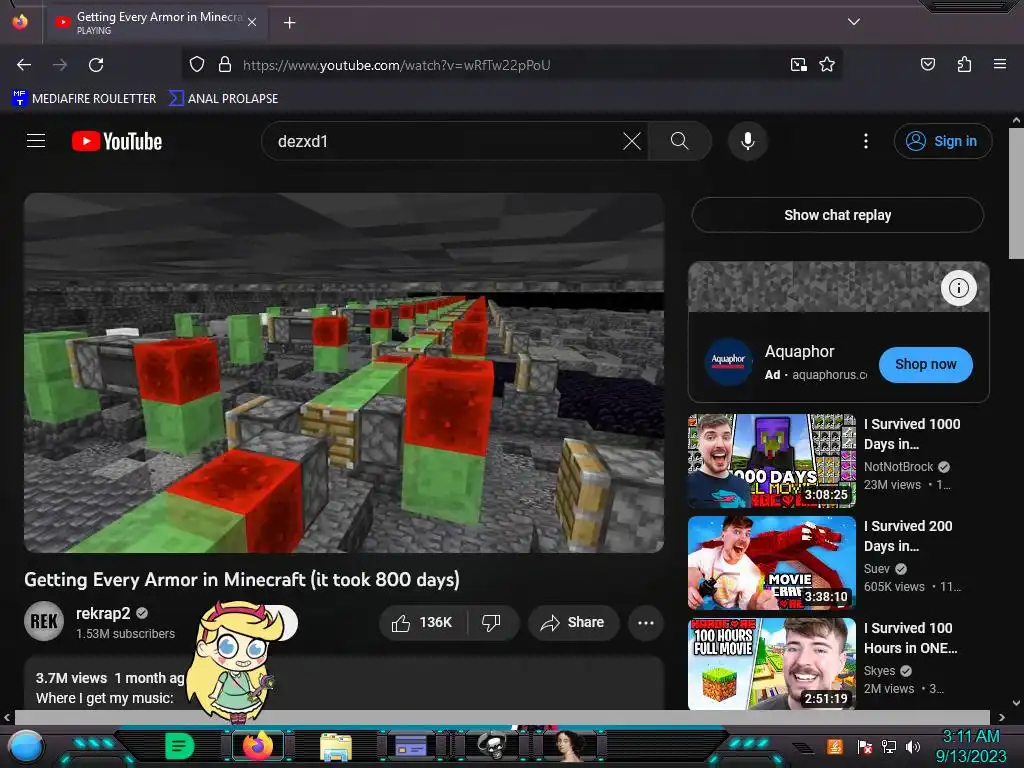The image size is (1024, 768).
Task: Open the Pocket save icon
Action: 927,64
